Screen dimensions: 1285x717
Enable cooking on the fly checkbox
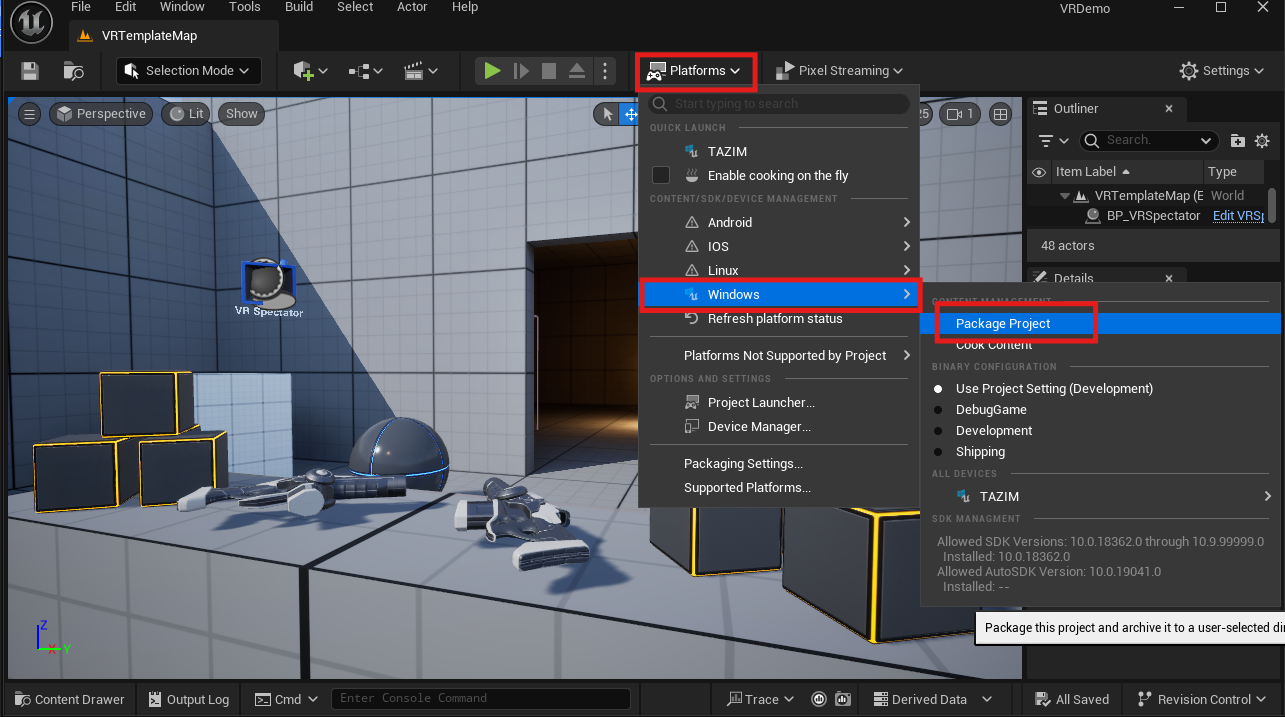[661, 175]
